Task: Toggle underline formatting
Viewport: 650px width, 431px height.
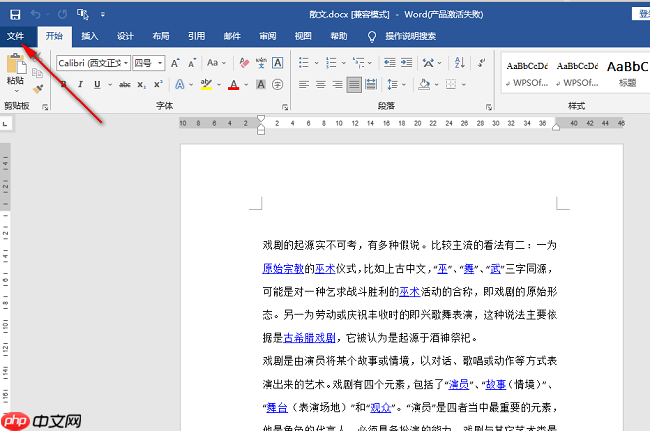Action: point(97,85)
